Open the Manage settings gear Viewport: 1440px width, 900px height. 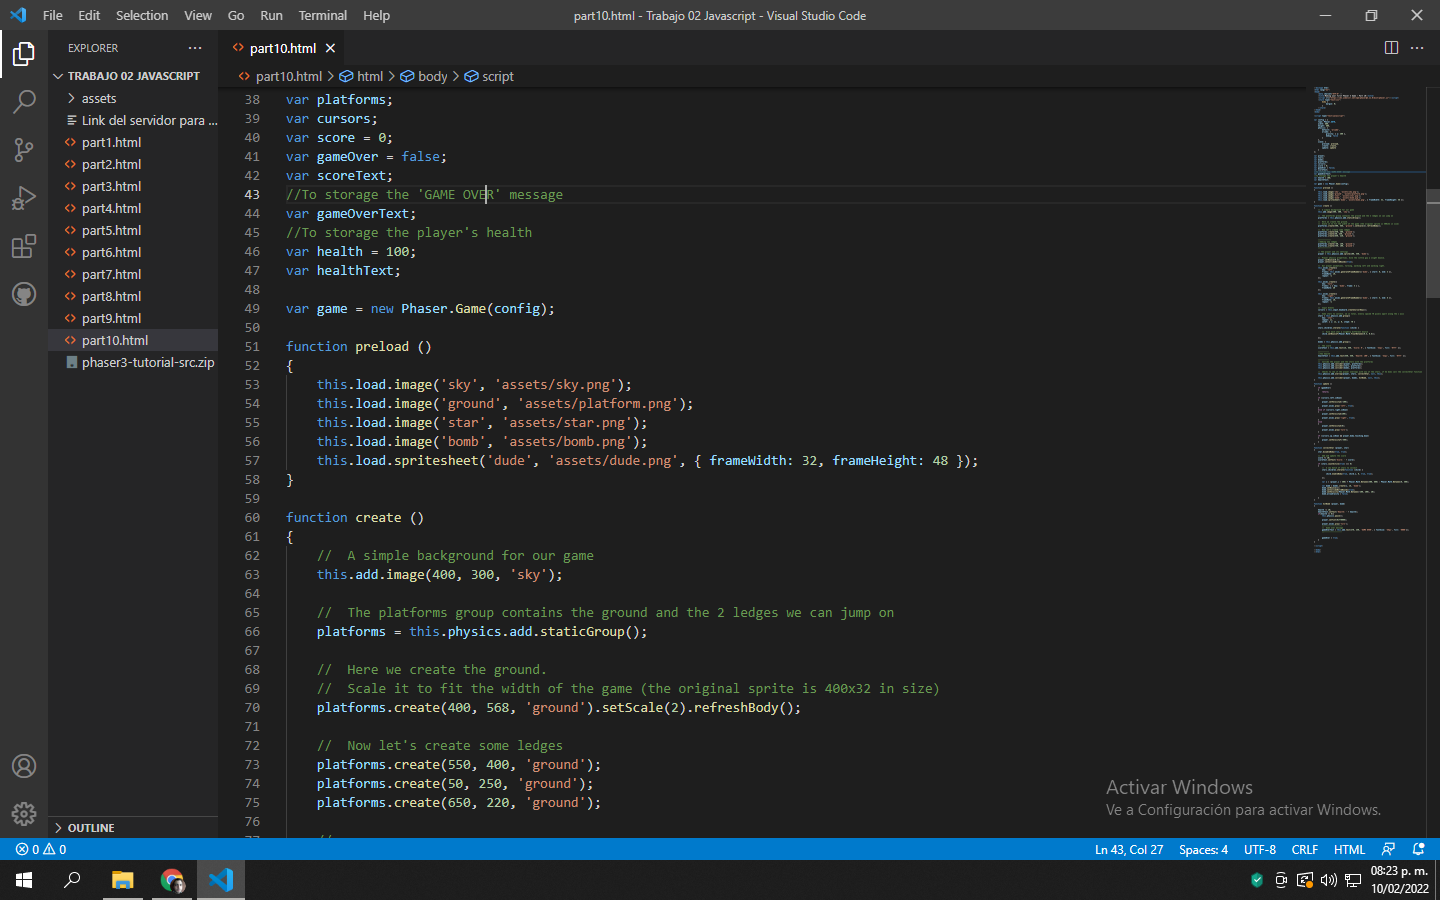[x=24, y=813]
